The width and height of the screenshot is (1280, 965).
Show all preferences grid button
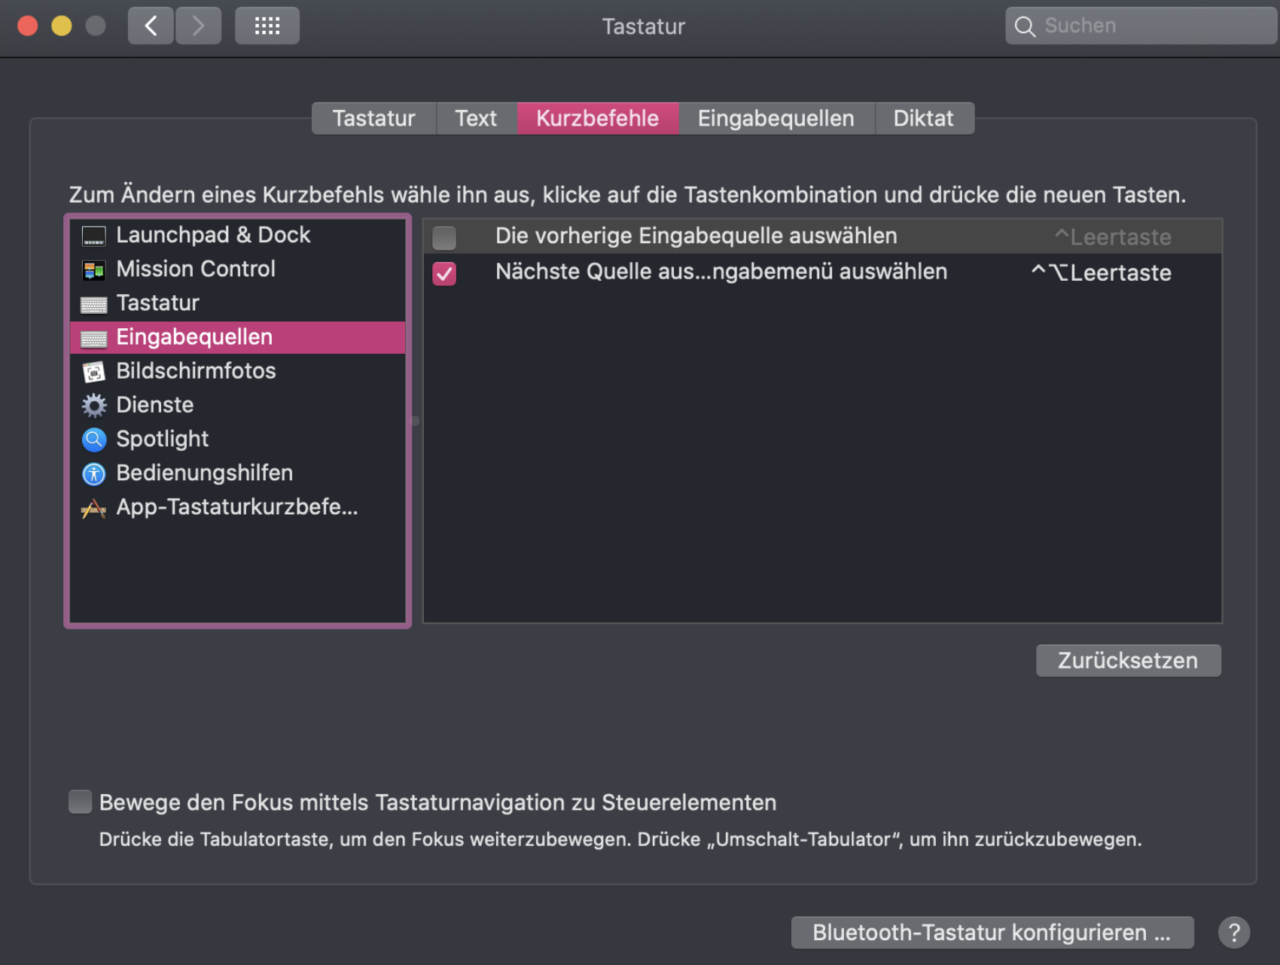pos(267,26)
